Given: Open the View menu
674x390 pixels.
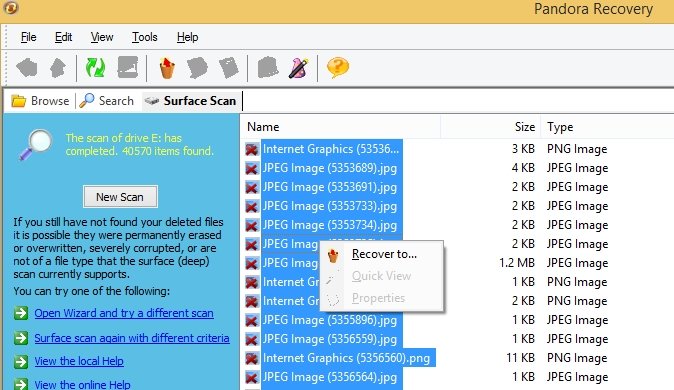Looking at the screenshot, I should [102, 37].
